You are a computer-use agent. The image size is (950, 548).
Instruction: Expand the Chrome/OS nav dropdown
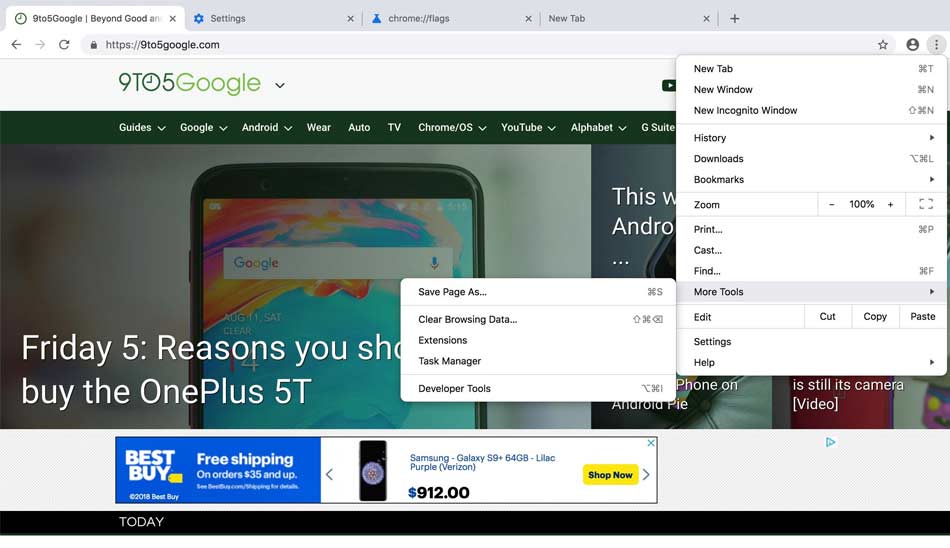coord(482,128)
